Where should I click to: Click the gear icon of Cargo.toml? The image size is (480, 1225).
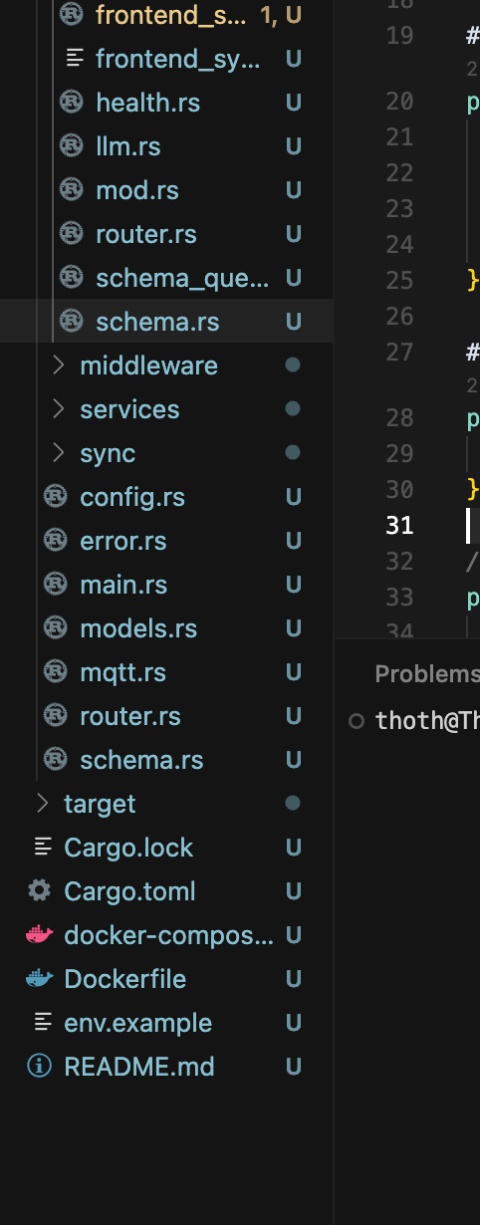[39, 891]
